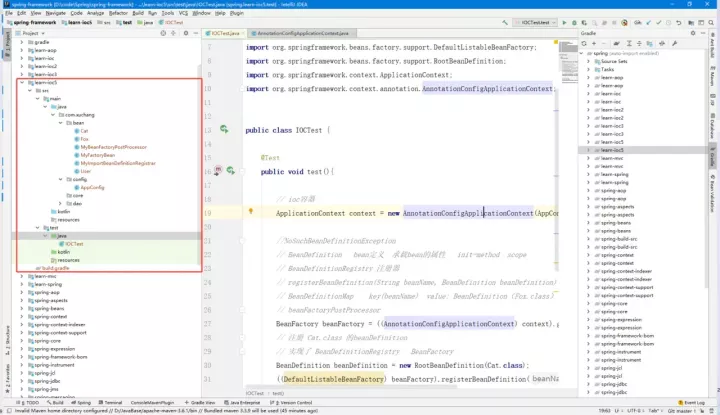Open the Navigate menu

(x=56, y=13)
